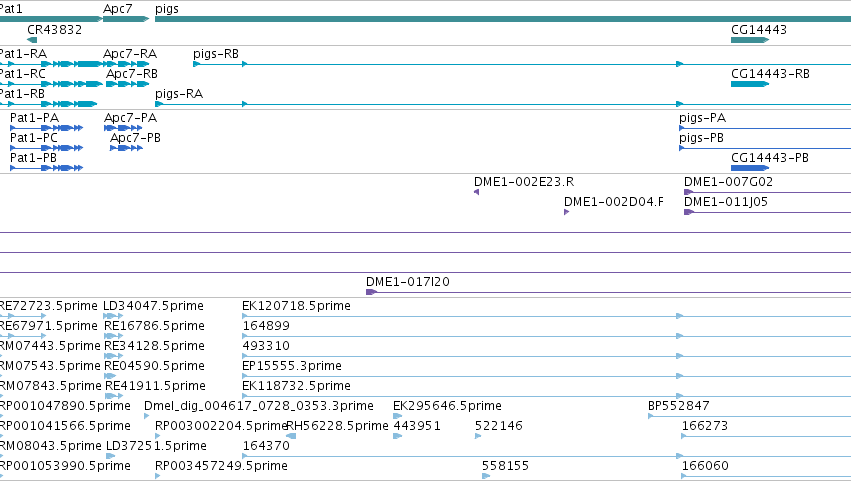
Task: Click EST RM07543.5prime label
Action: pos(50,366)
